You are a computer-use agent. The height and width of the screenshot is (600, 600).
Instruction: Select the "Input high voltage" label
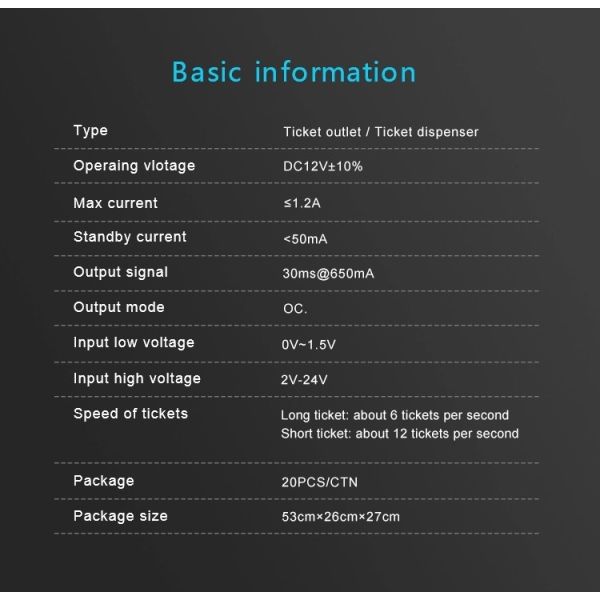coord(136,378)
